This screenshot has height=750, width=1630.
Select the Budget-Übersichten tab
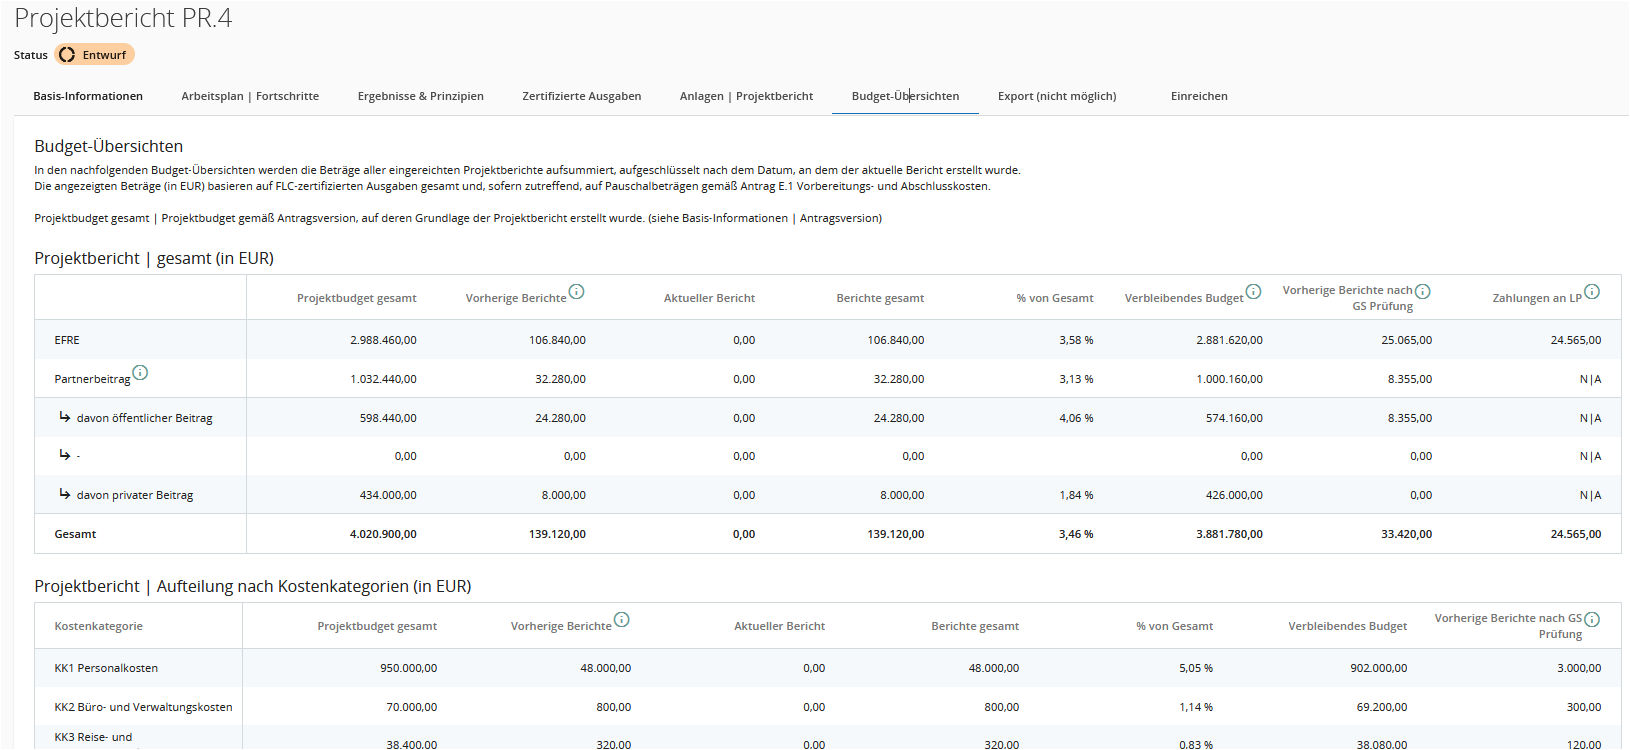905,97
